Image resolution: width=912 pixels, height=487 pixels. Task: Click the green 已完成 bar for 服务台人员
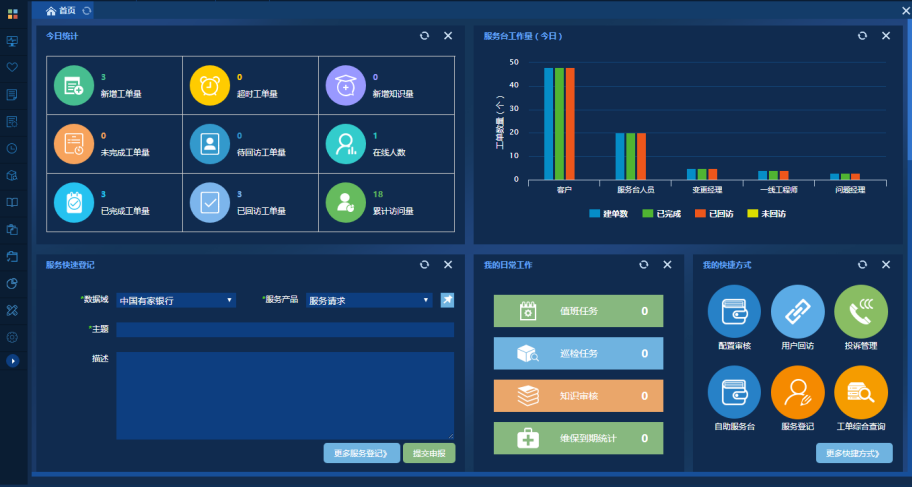[x=630, y=157]
